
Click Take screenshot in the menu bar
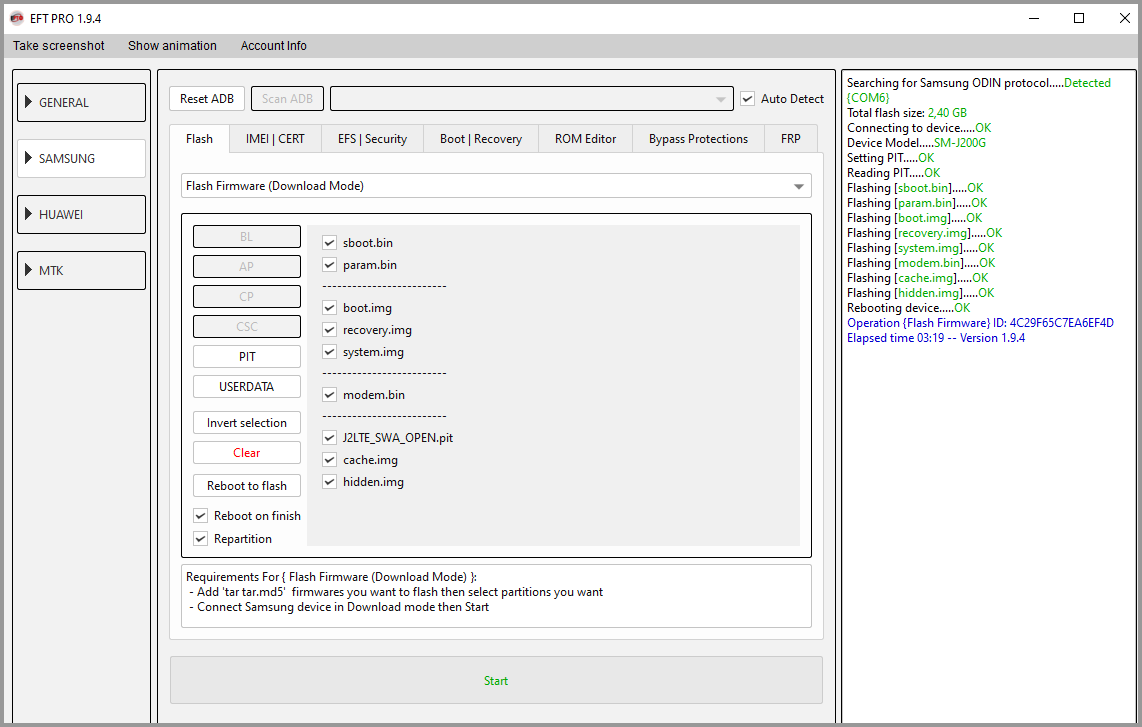pyautogui.click(x=59, y=46)
